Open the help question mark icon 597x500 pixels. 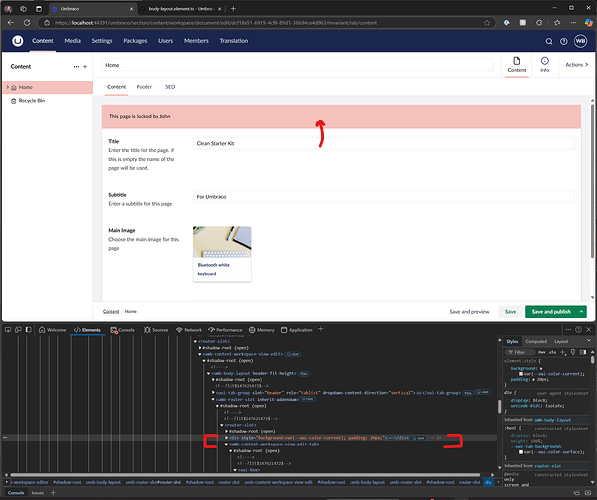pyautogui.click(x=563, y=42)
